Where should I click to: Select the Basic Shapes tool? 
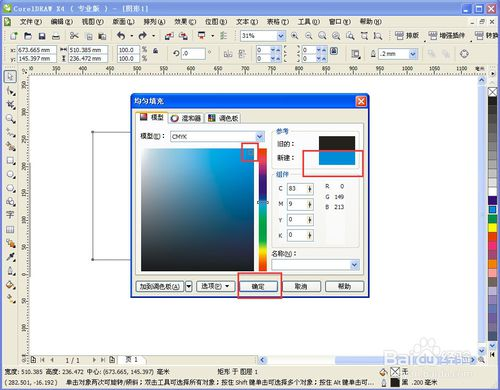pos(10,202)
